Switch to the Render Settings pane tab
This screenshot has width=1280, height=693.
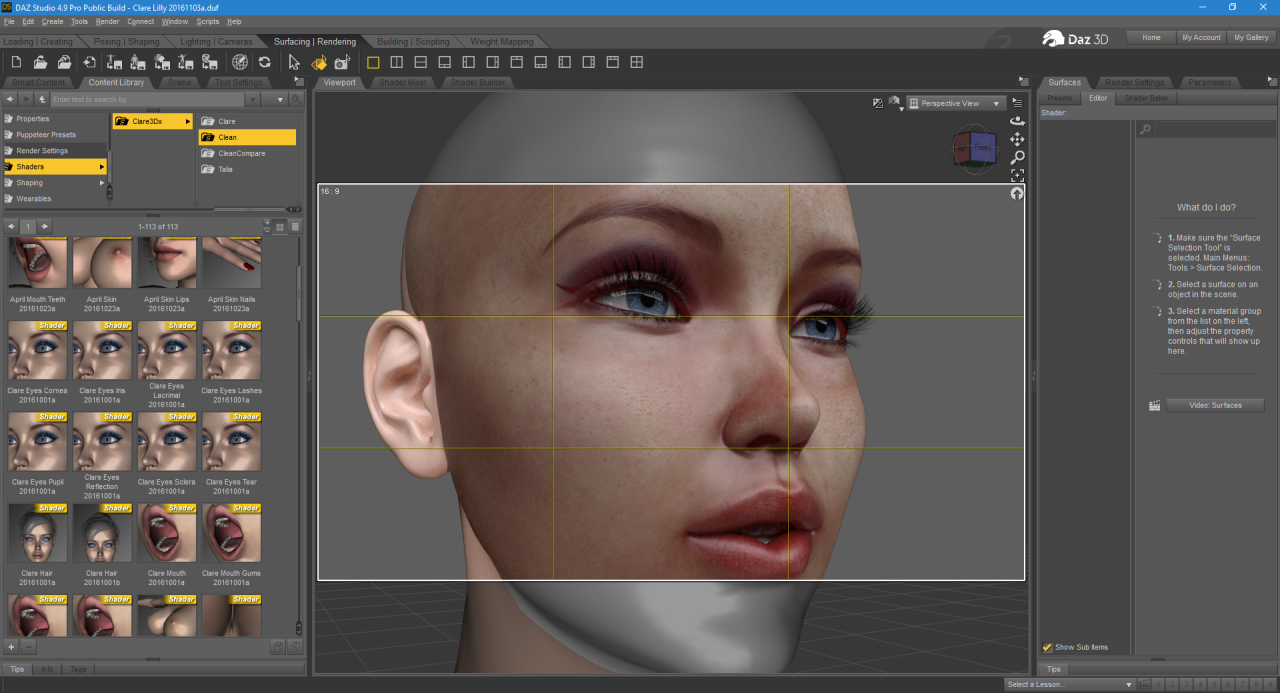click(1134, 82)
